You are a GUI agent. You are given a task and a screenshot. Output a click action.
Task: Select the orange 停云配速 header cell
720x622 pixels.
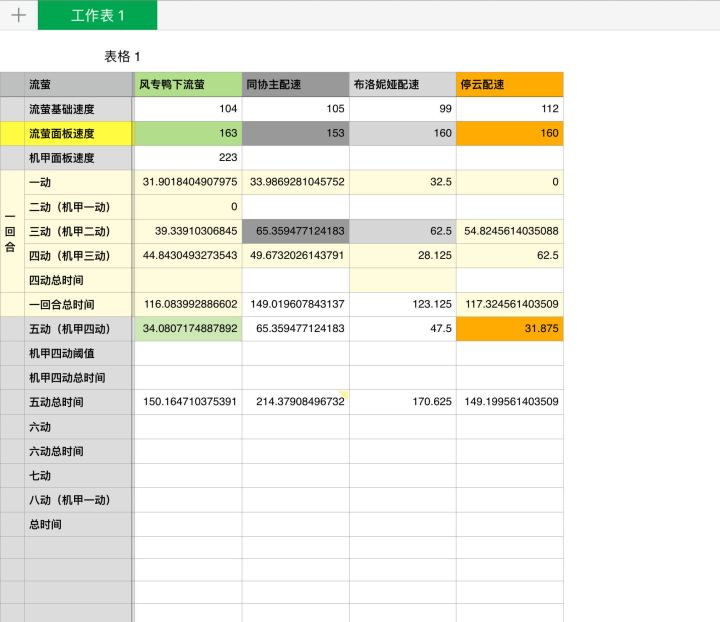(x=510, y=84)
